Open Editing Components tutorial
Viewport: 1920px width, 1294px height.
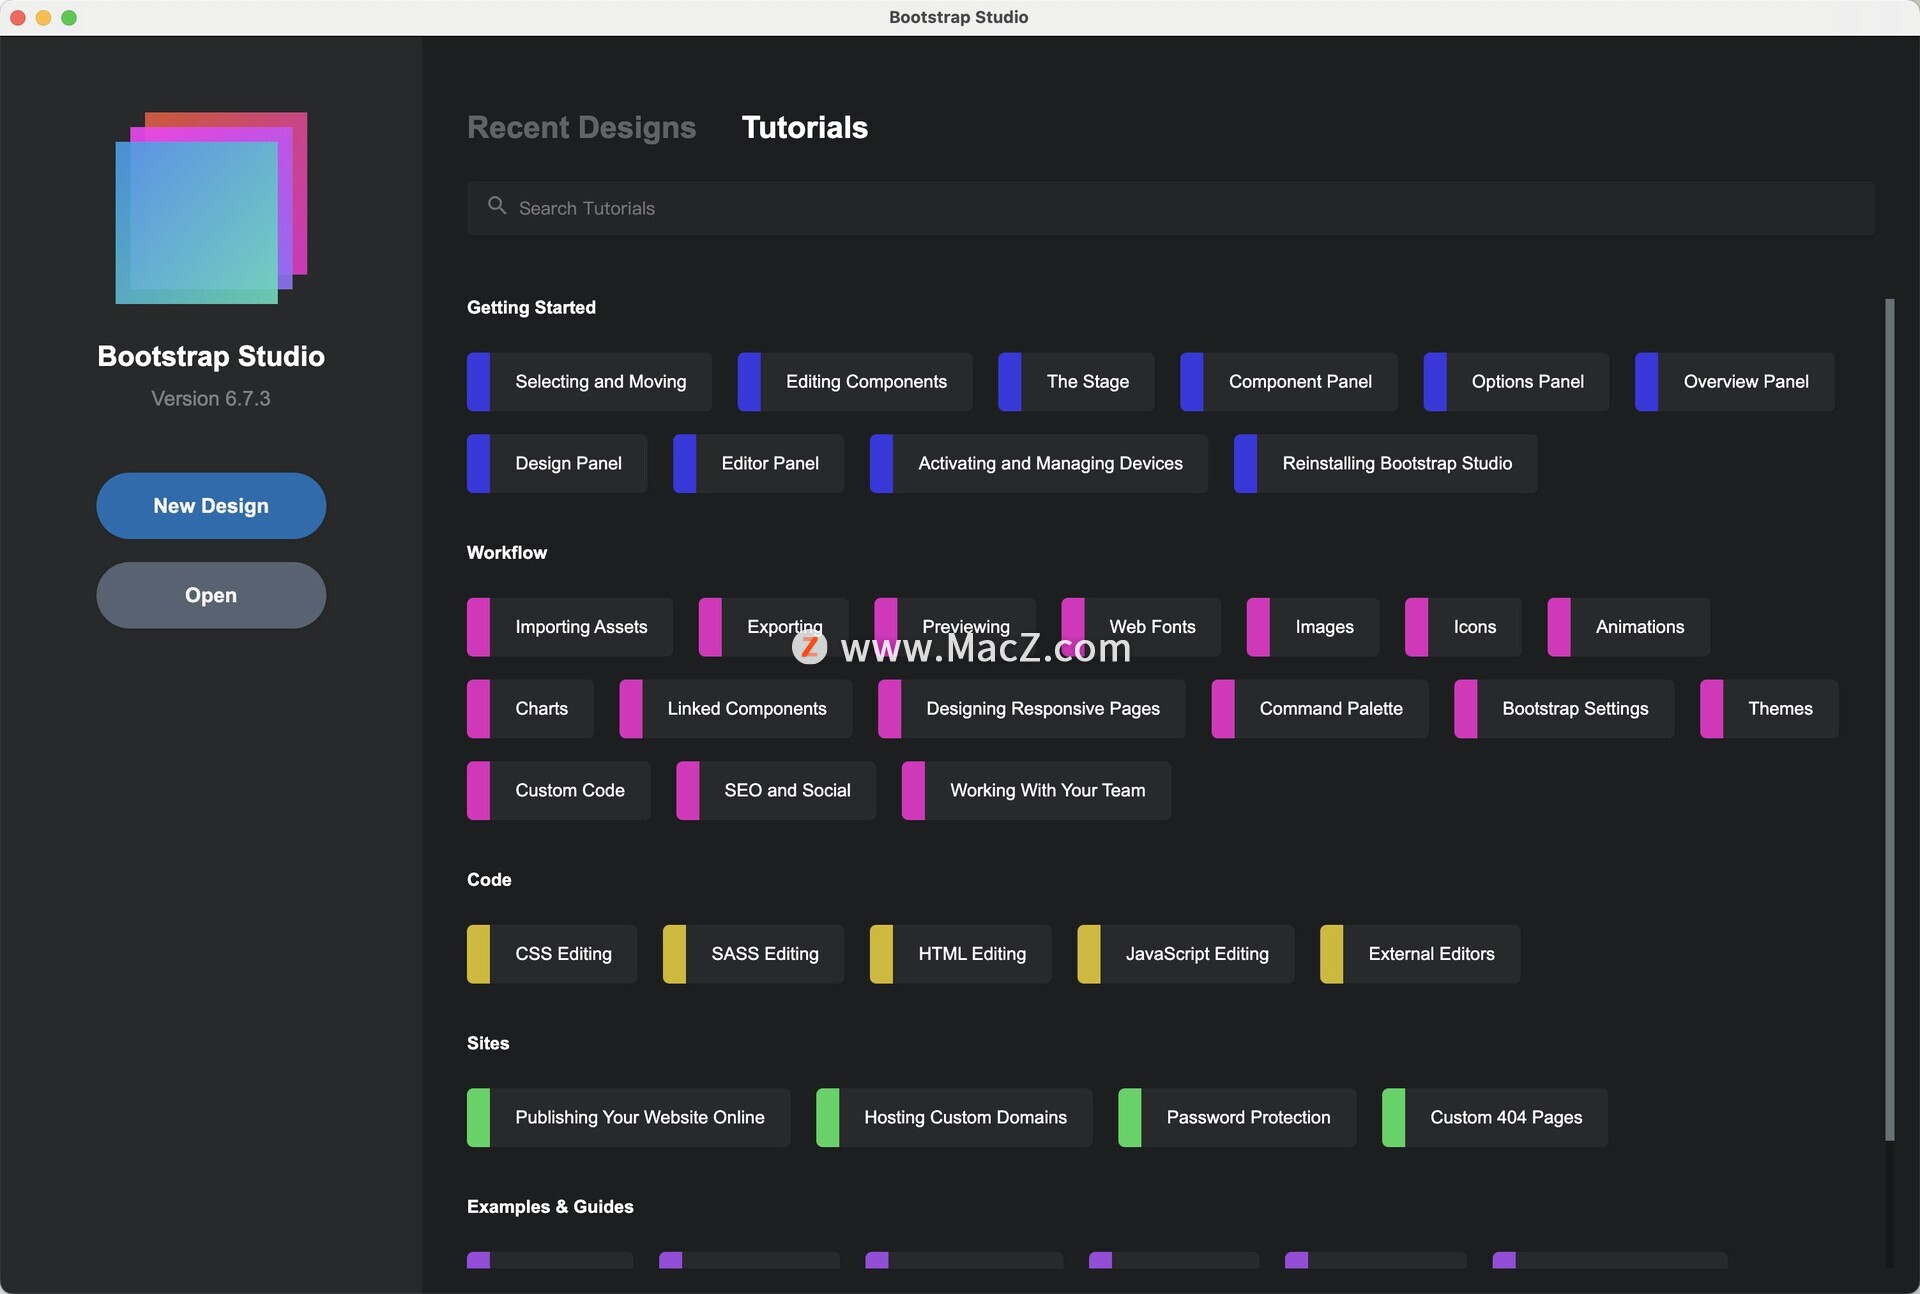click(x=854, y=382)
